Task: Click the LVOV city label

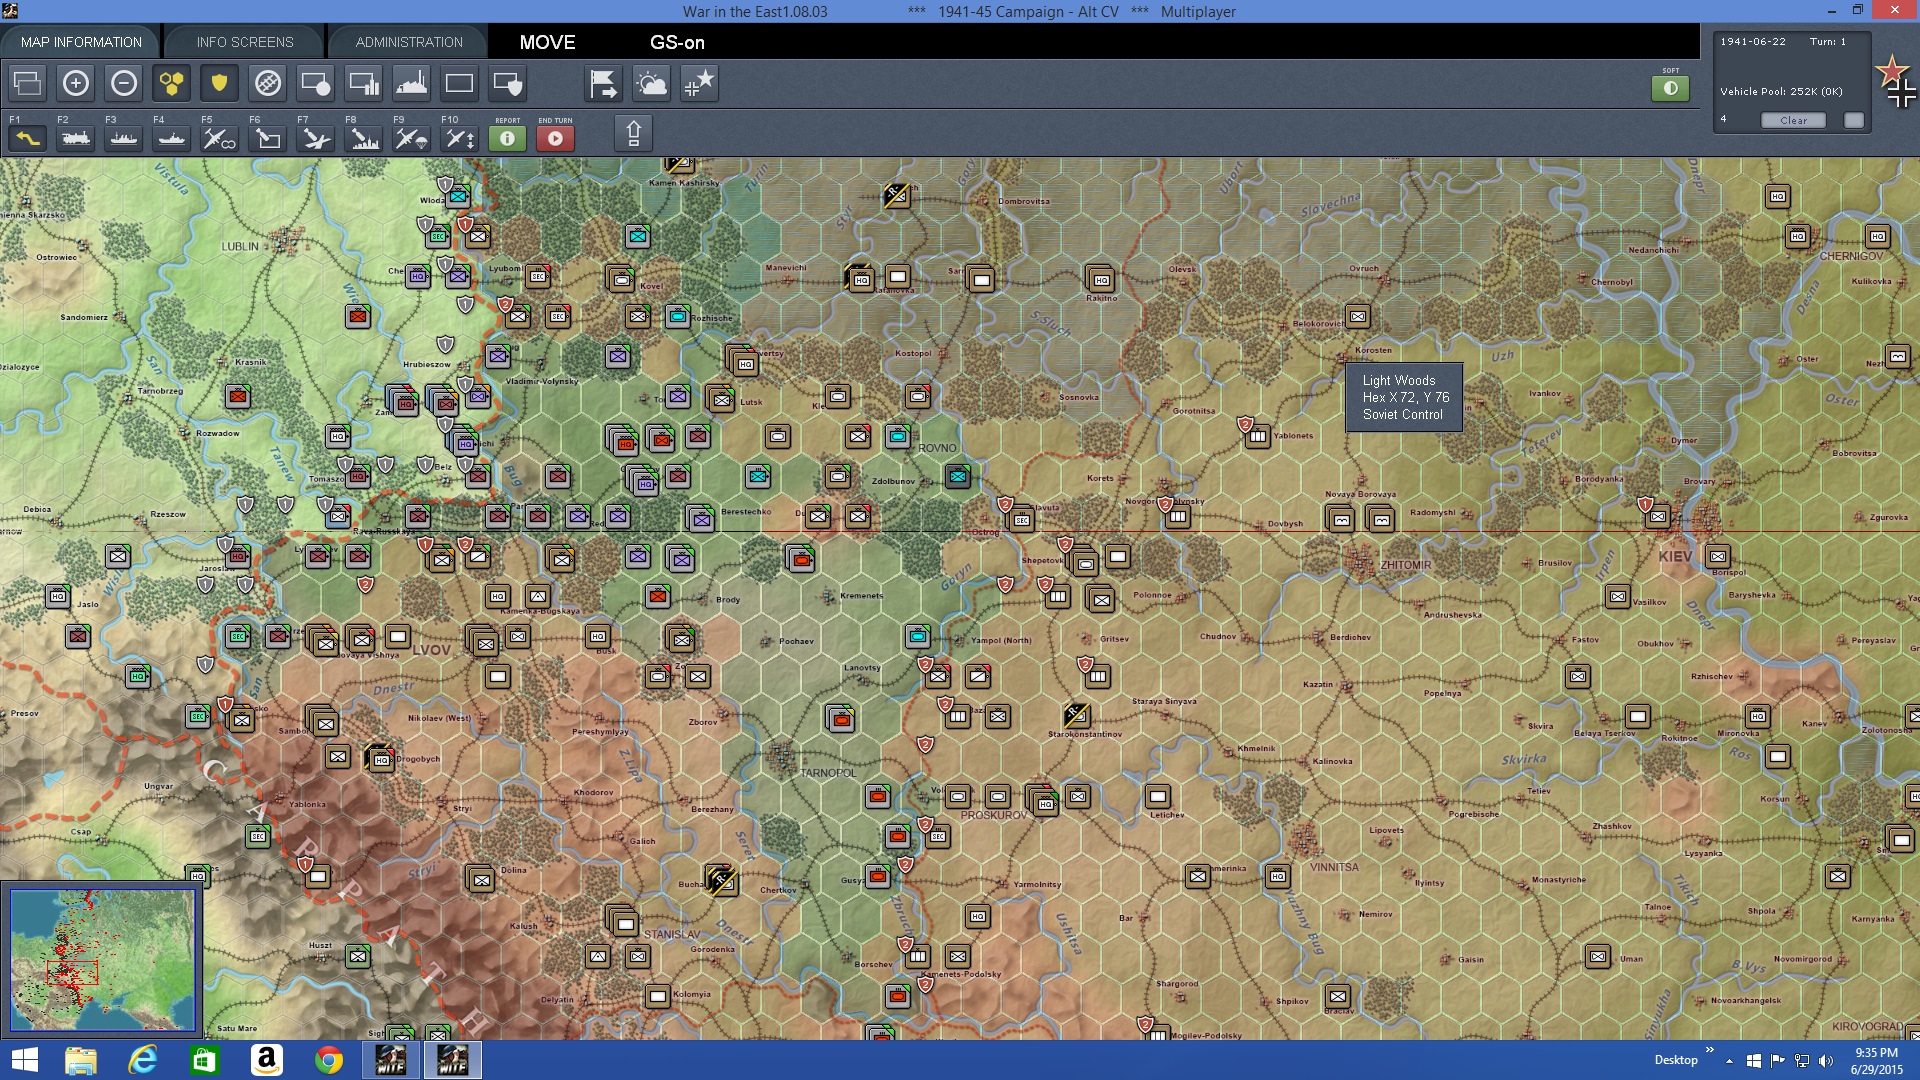Action: click(431, 650)
